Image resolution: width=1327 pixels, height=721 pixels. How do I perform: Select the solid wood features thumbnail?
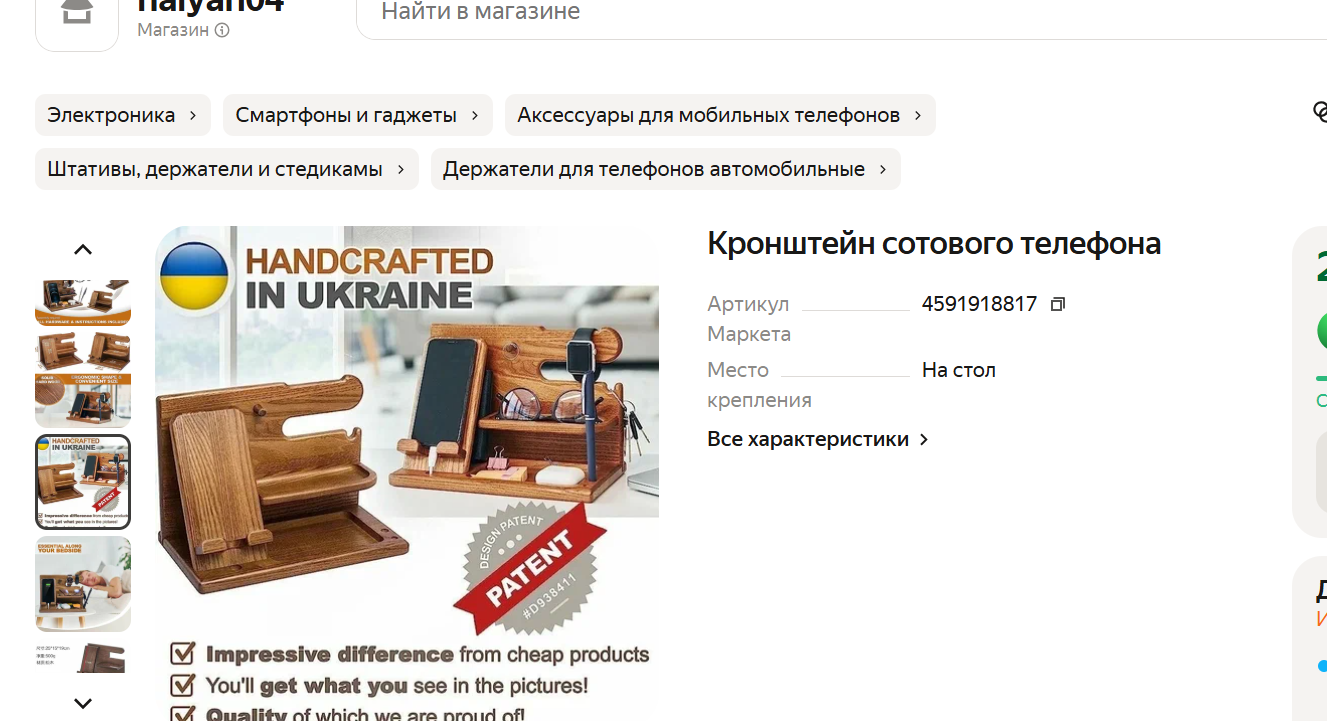pyautogui.click(x=83, y=380)
